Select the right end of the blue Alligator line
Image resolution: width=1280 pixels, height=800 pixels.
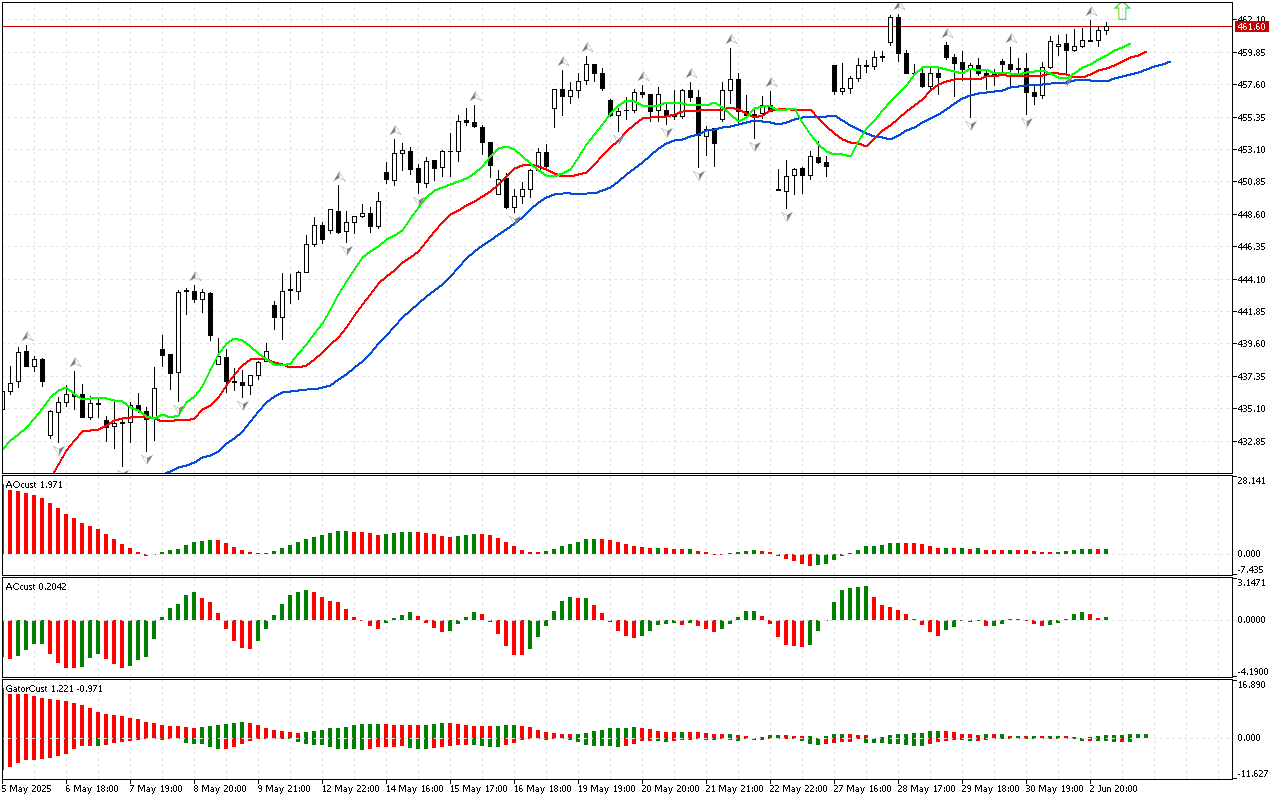pyautogui.click(x=1168, y=62)
